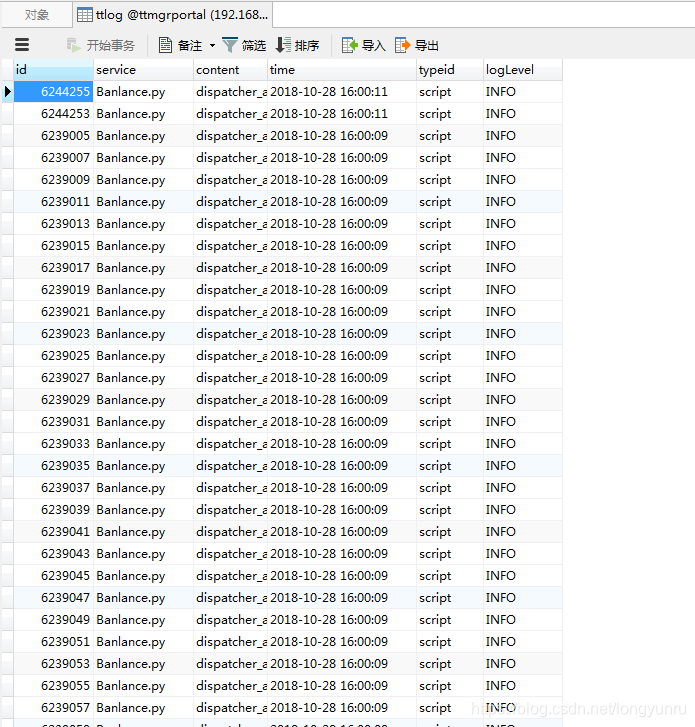Select cell with id 6239021
This screenshot has height=727, width=695.
tap(53, 312)
